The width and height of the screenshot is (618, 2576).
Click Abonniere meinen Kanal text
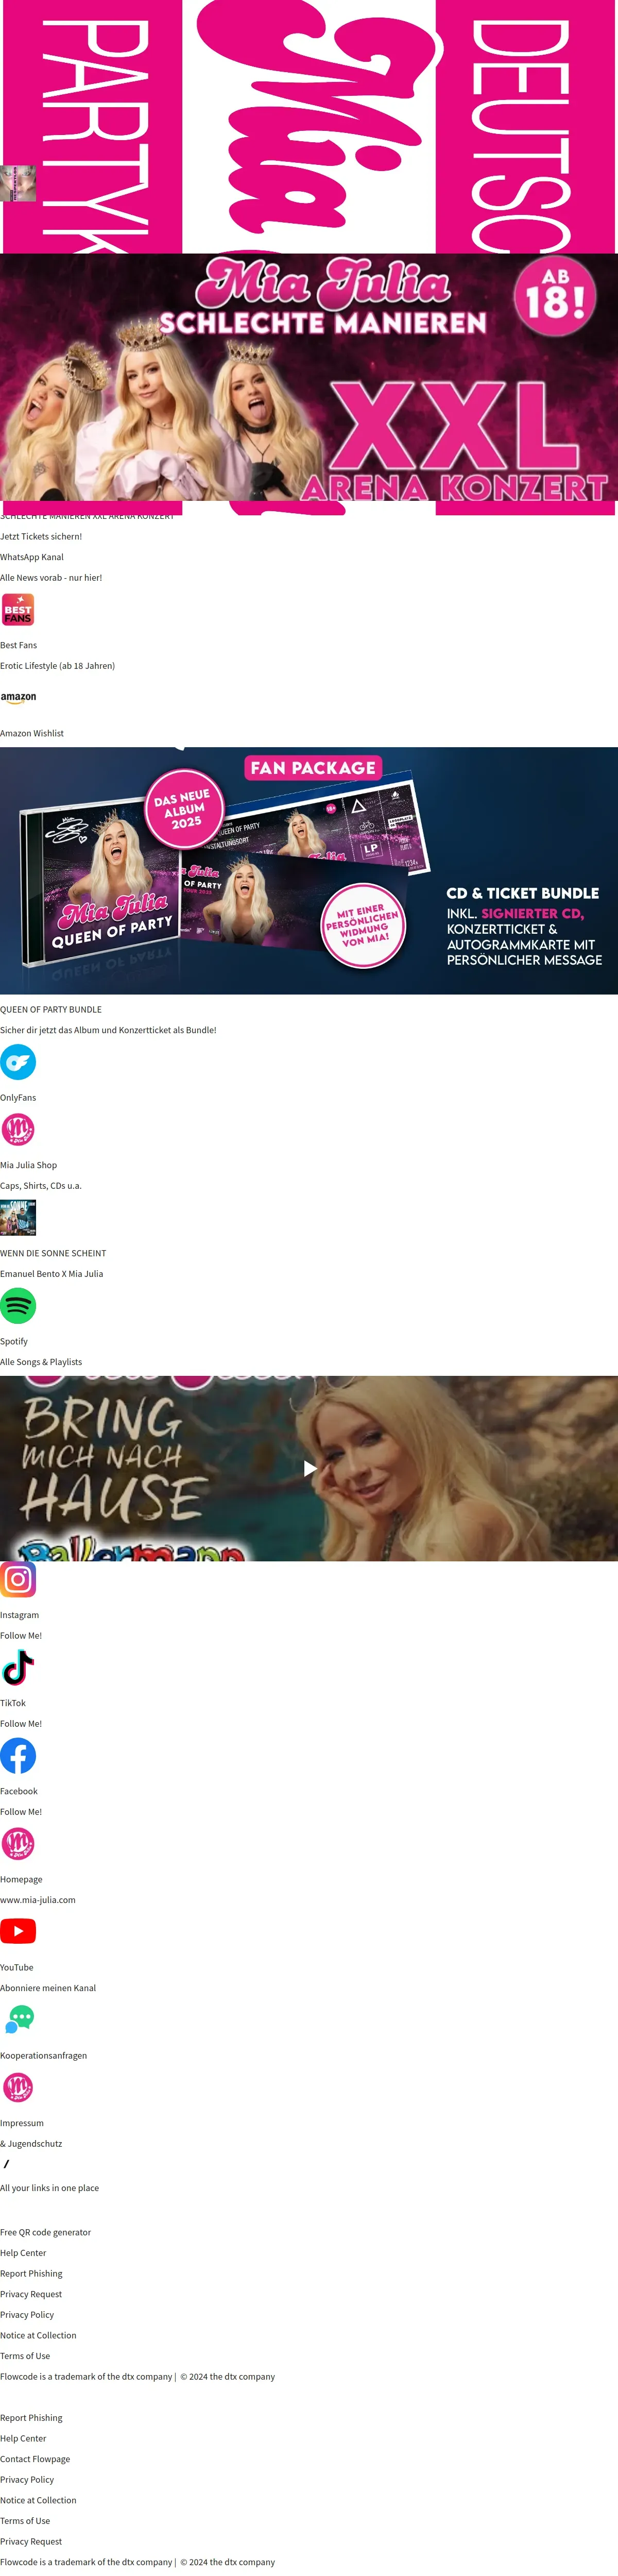click(x=48, y=1987)
